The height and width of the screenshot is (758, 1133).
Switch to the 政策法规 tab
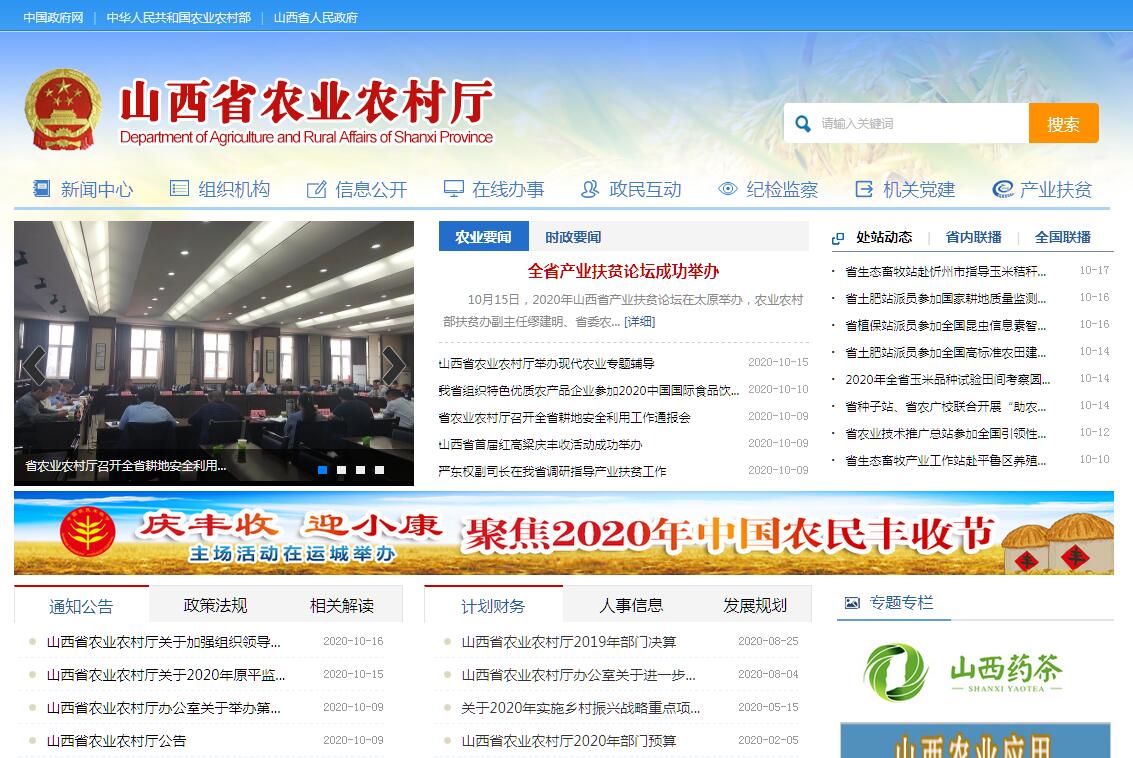(x=215, y=605)
